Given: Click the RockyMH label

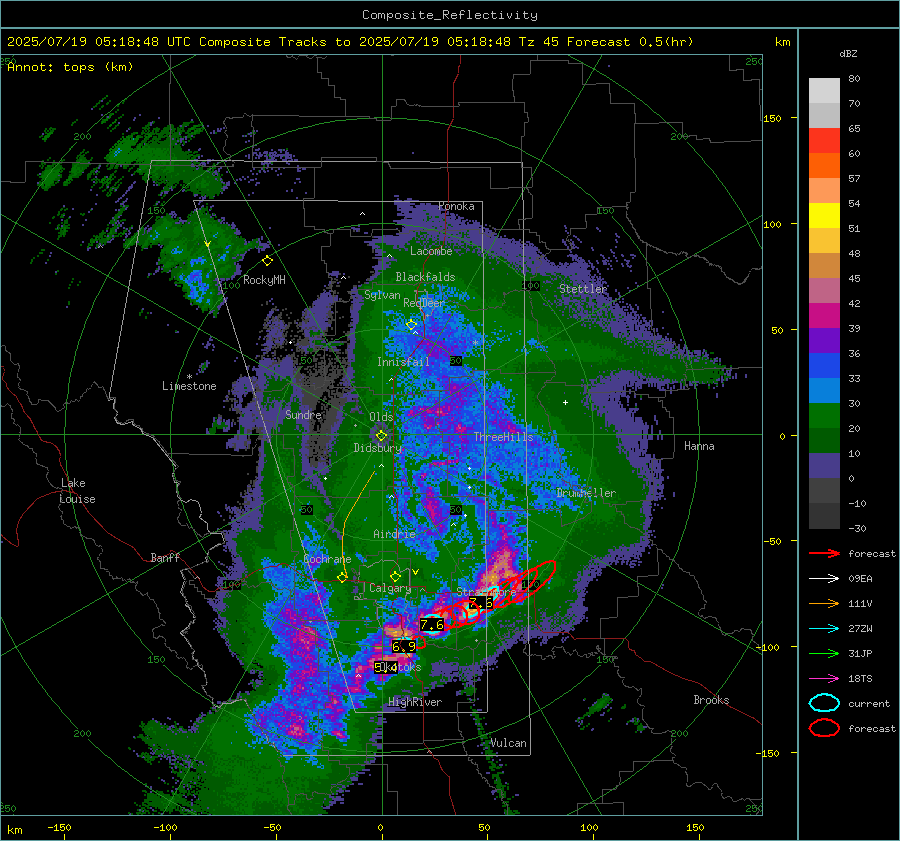Looking at the screenshot, I should 264,280.
